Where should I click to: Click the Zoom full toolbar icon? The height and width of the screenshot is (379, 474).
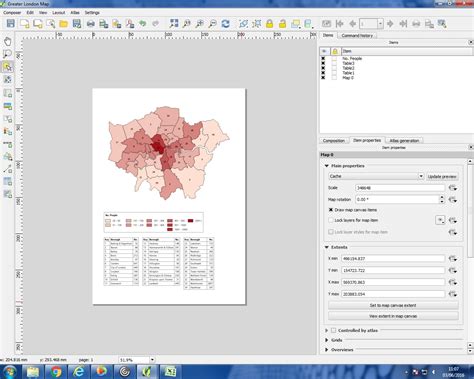click(x=174, y=24)
